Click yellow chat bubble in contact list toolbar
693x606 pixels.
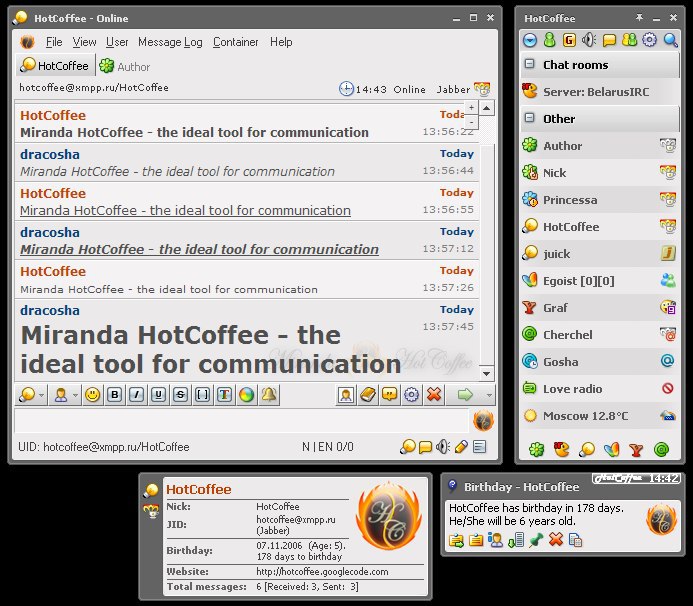click(x=609, y=40)
